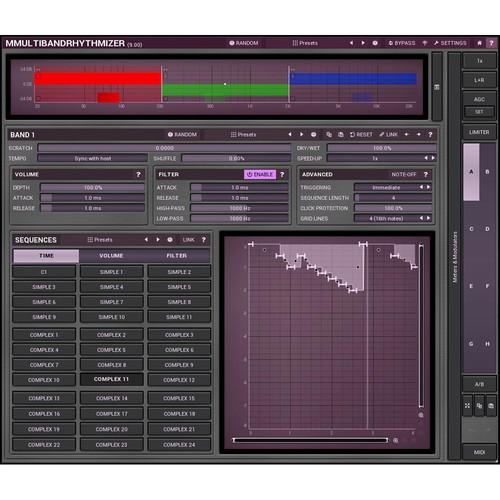Open the Band 1 Presets menu
The width and height of the screenshot is (500, 500).
click(243, 134)
